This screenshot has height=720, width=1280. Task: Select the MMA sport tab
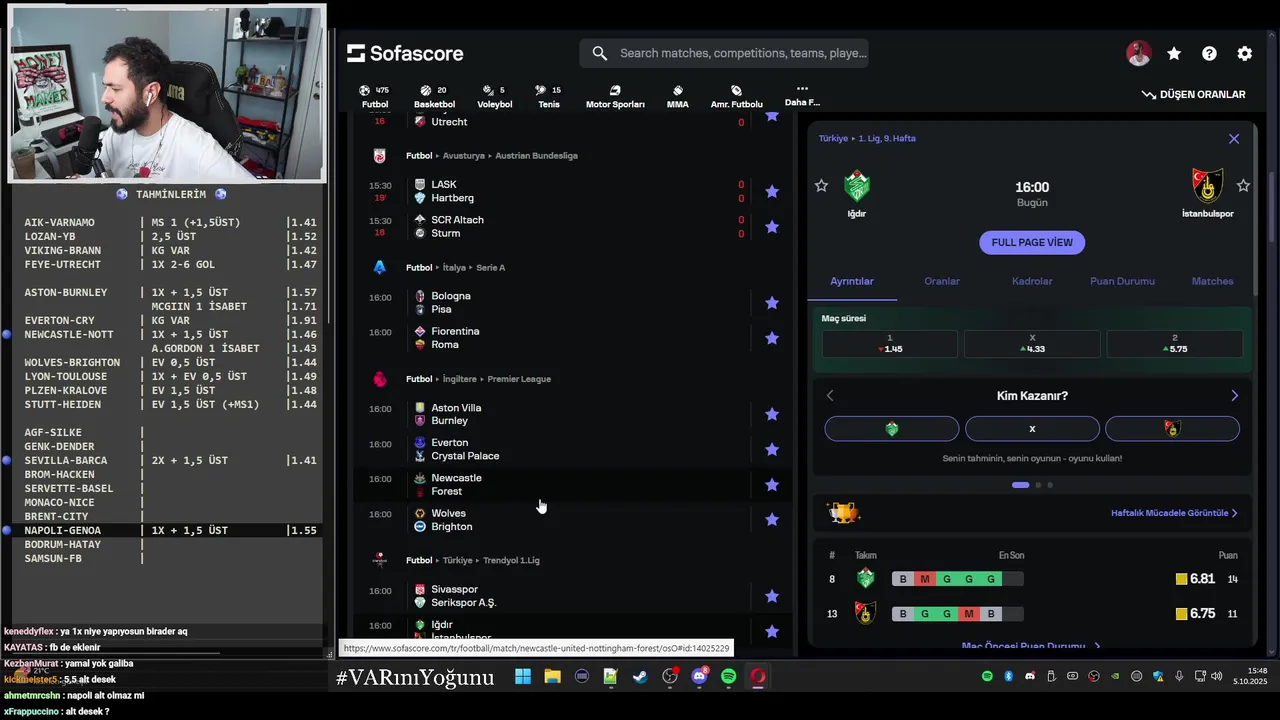pos(678,96)
